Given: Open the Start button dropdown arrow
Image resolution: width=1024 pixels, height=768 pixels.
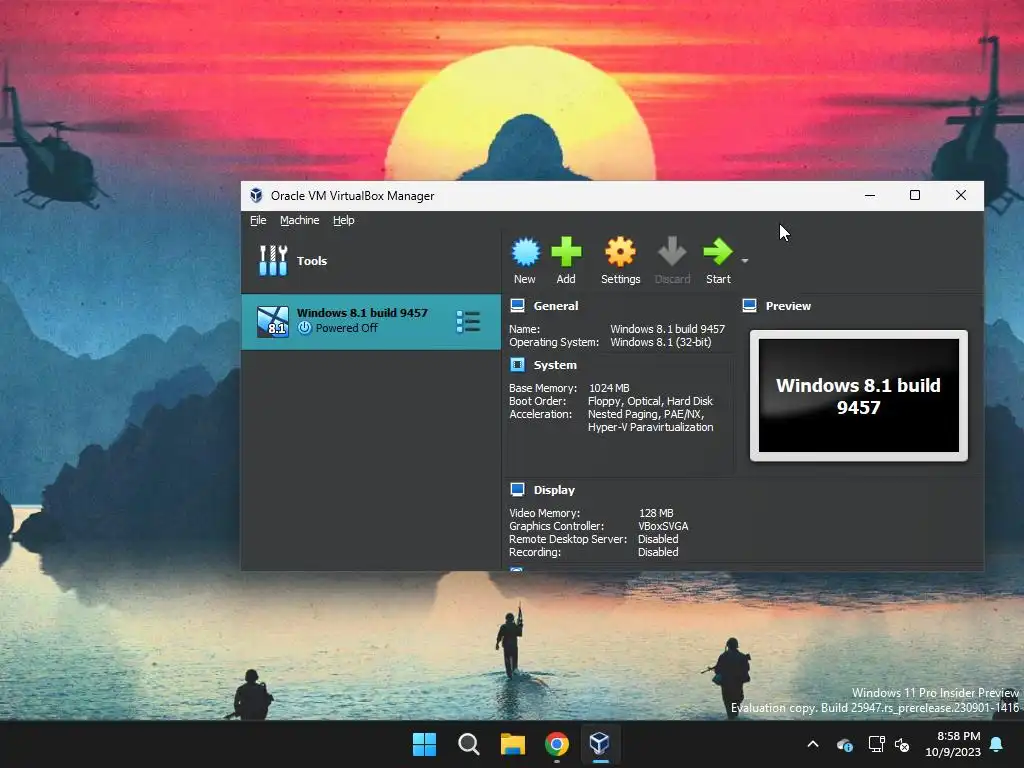Looking at the screenshot, I should [x=744, y=261].
